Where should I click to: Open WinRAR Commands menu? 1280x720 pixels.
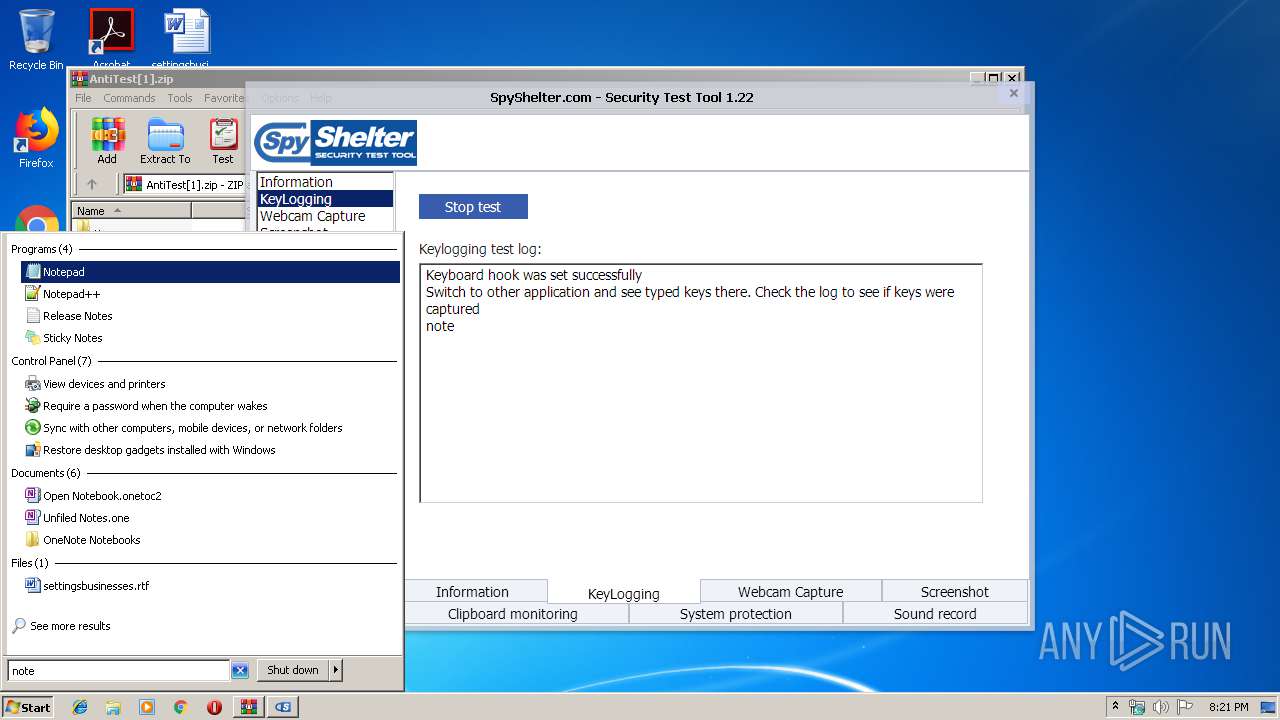coord(129,98)
